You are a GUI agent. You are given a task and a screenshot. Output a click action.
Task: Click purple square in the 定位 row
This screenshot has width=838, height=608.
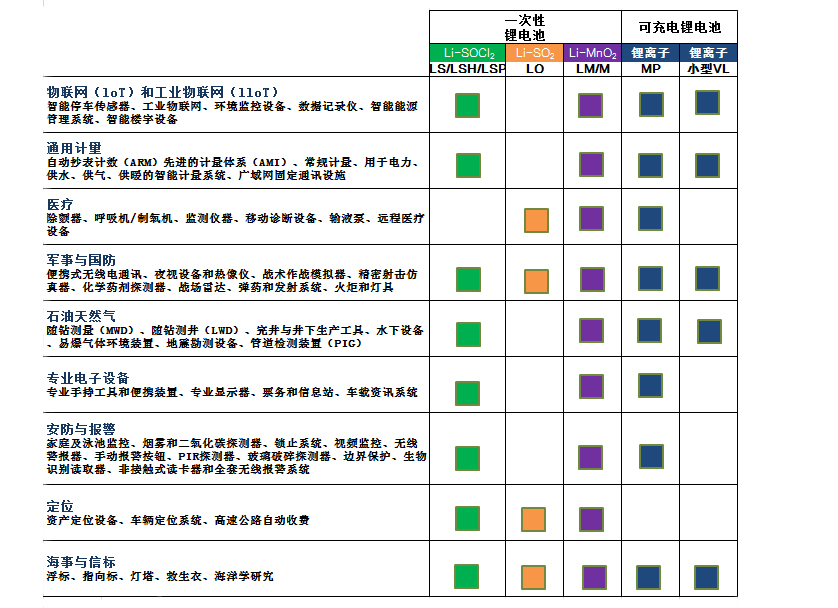(x=592, y=519)
